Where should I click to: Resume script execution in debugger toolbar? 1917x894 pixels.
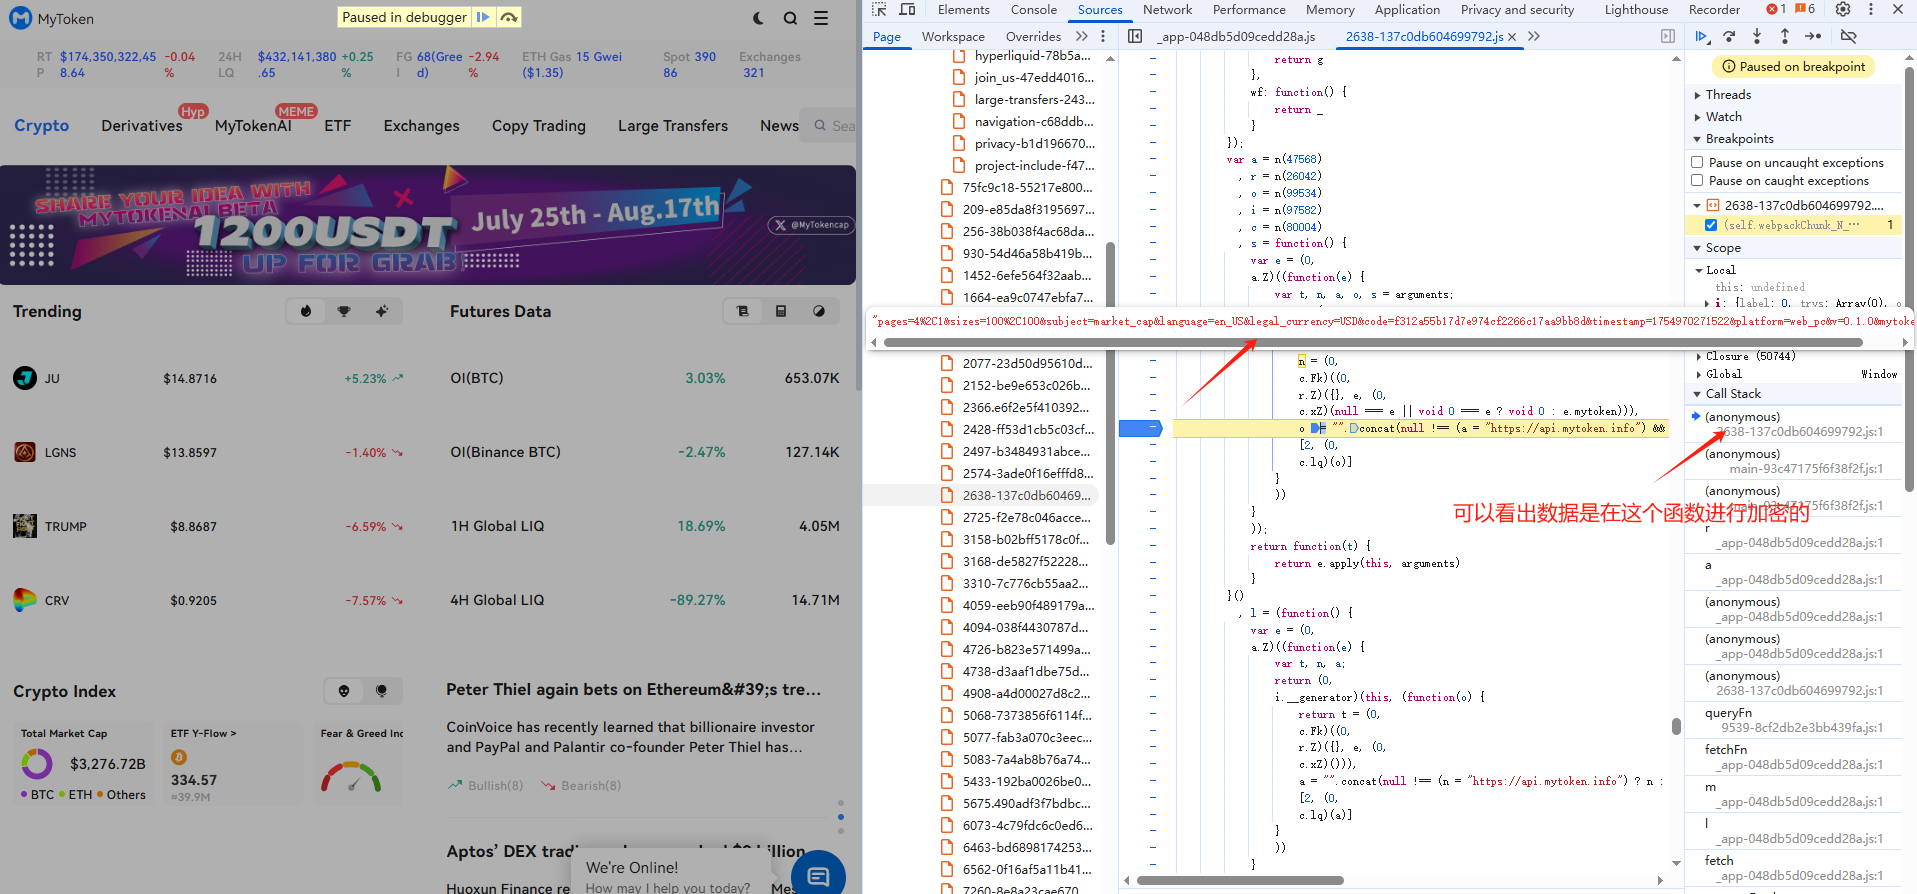(x=1701, y=36)
